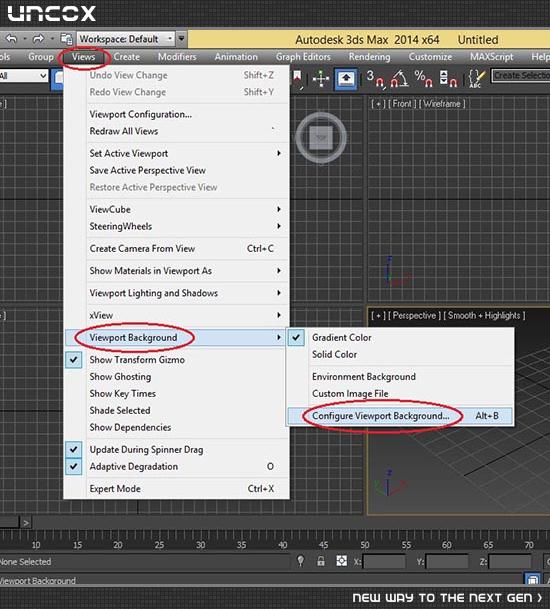Click the Perspective viewport label
This screenshot has width=550, height=609.
point(414,315)
